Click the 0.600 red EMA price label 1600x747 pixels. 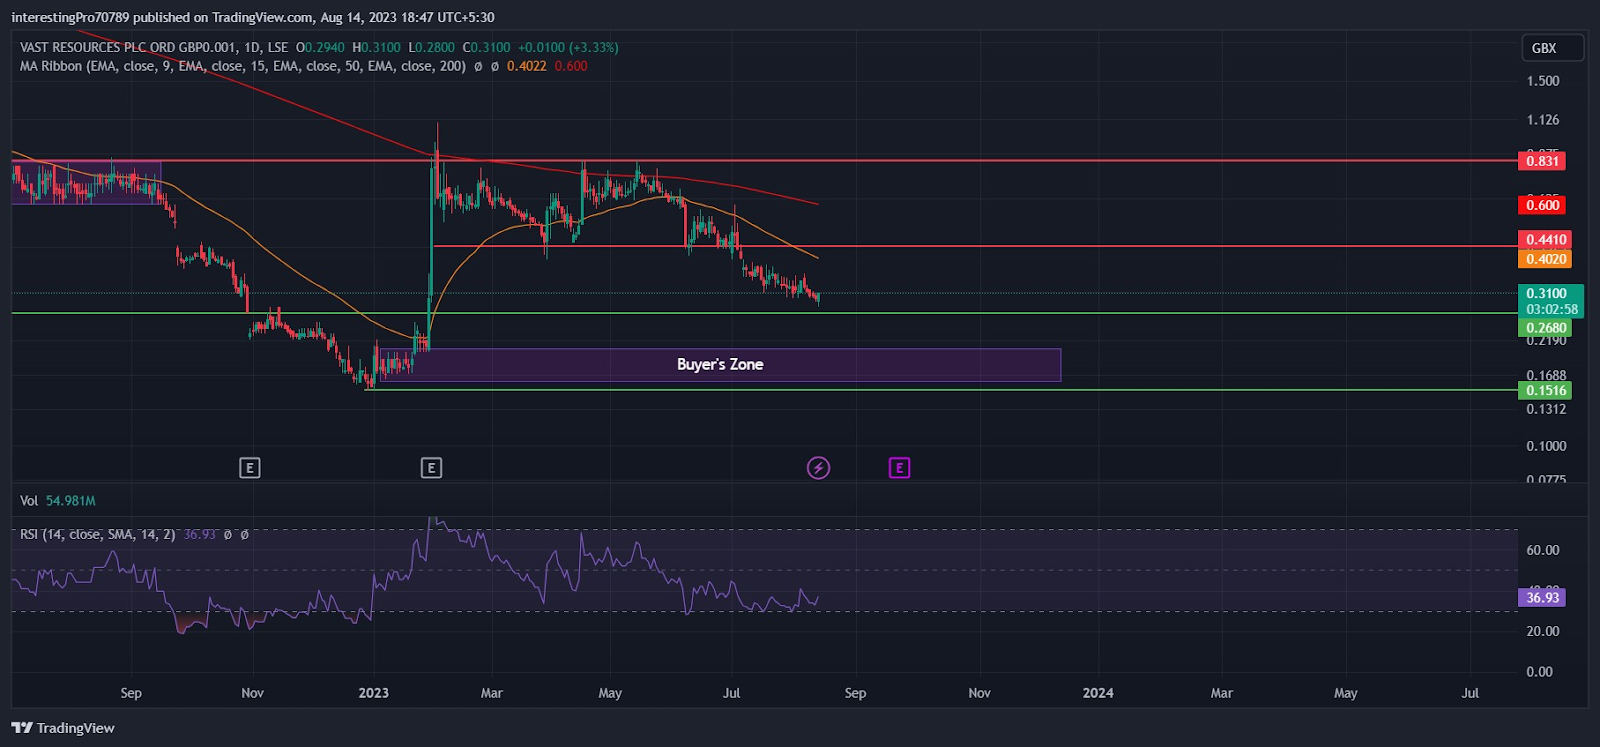click(x=1542, y=205)
